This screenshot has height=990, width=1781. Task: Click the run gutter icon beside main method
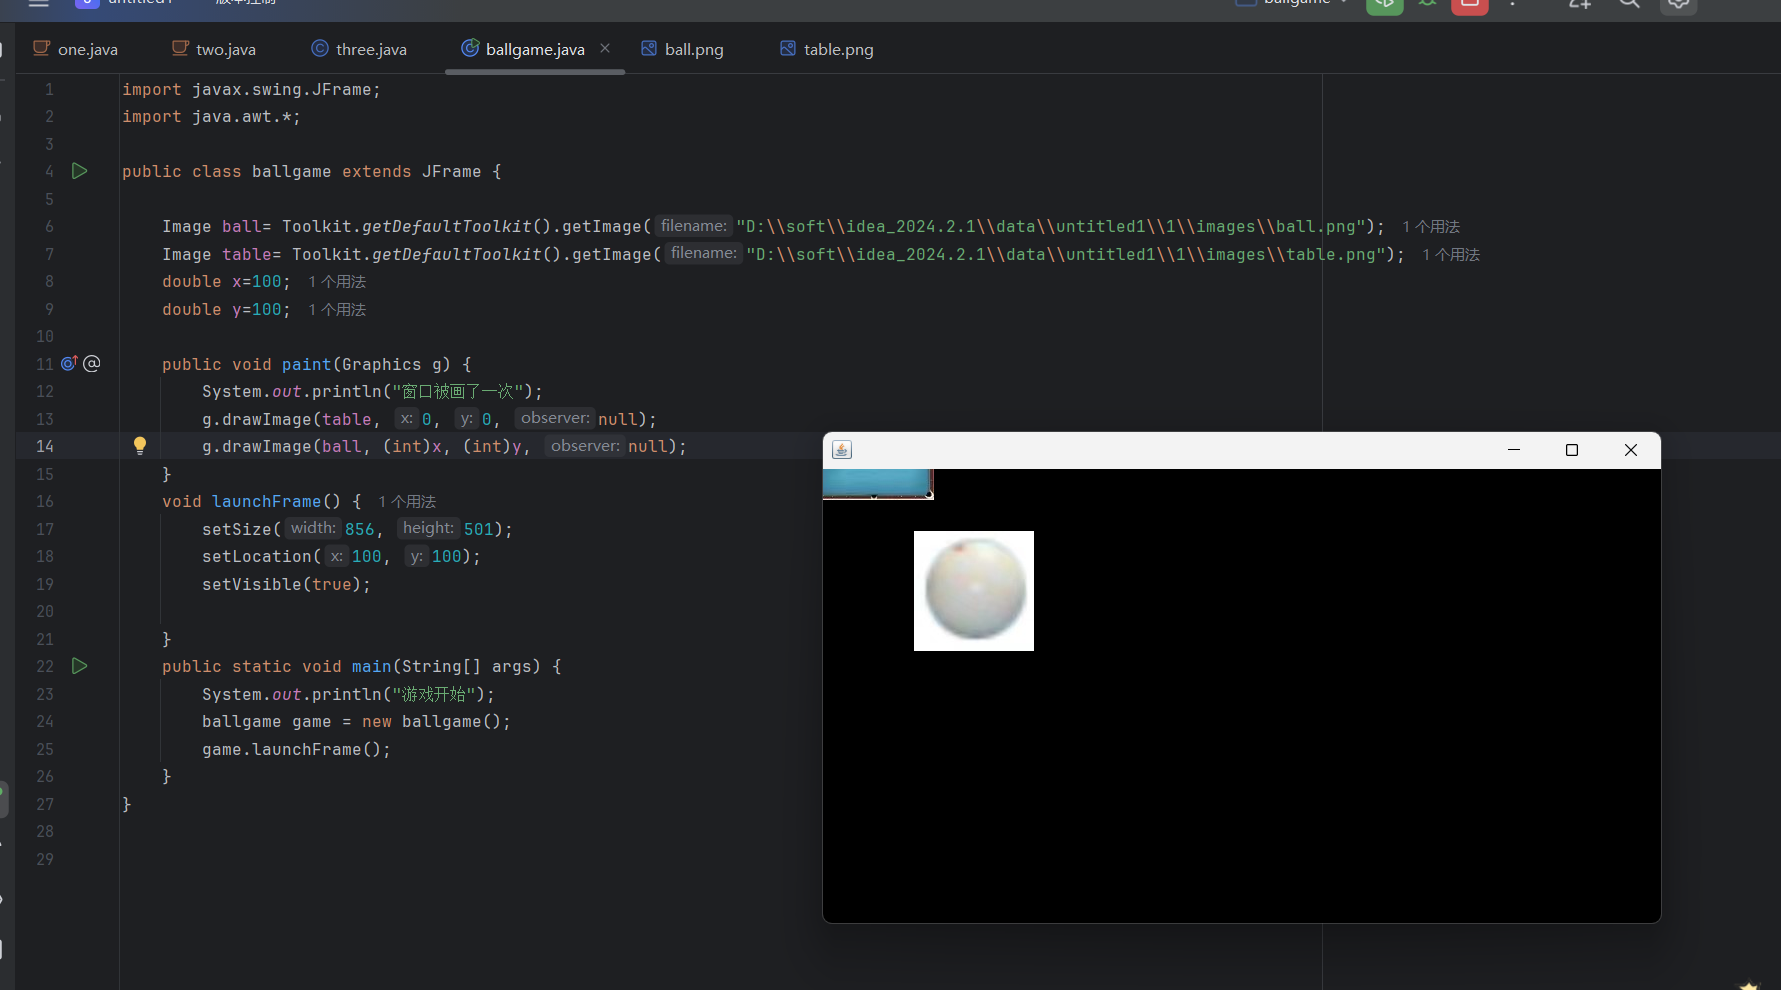(x=80, y=666)
